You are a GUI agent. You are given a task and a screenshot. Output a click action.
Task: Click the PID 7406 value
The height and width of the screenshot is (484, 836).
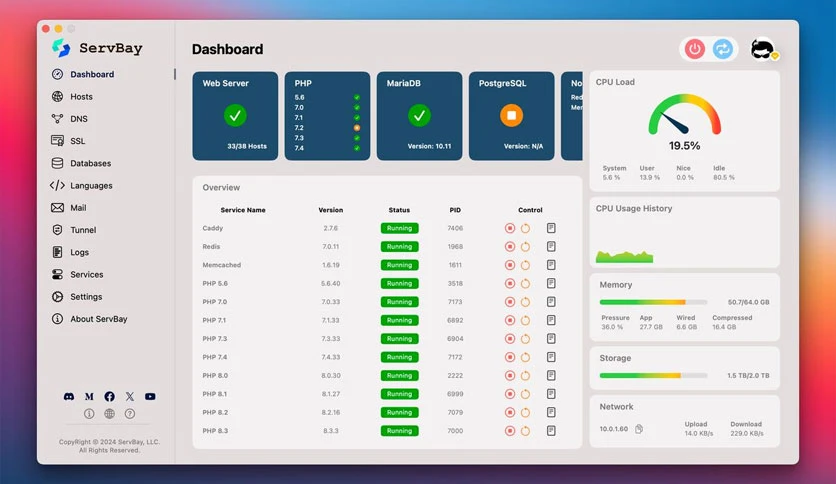[455, 228]
